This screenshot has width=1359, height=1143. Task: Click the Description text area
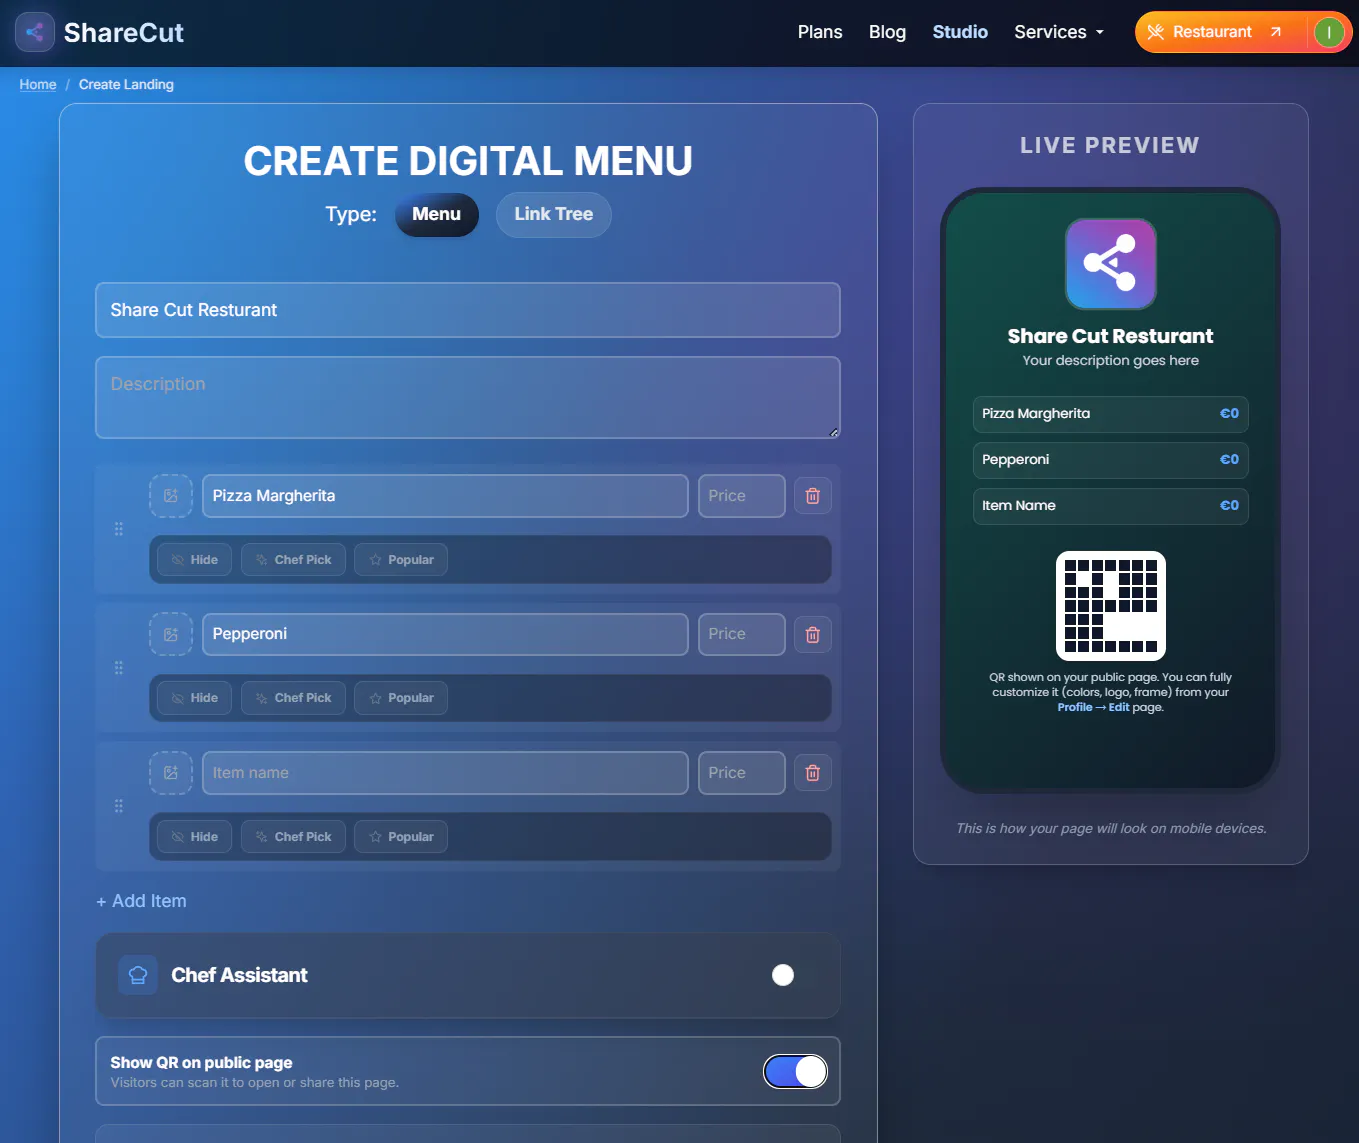point(468,398)
